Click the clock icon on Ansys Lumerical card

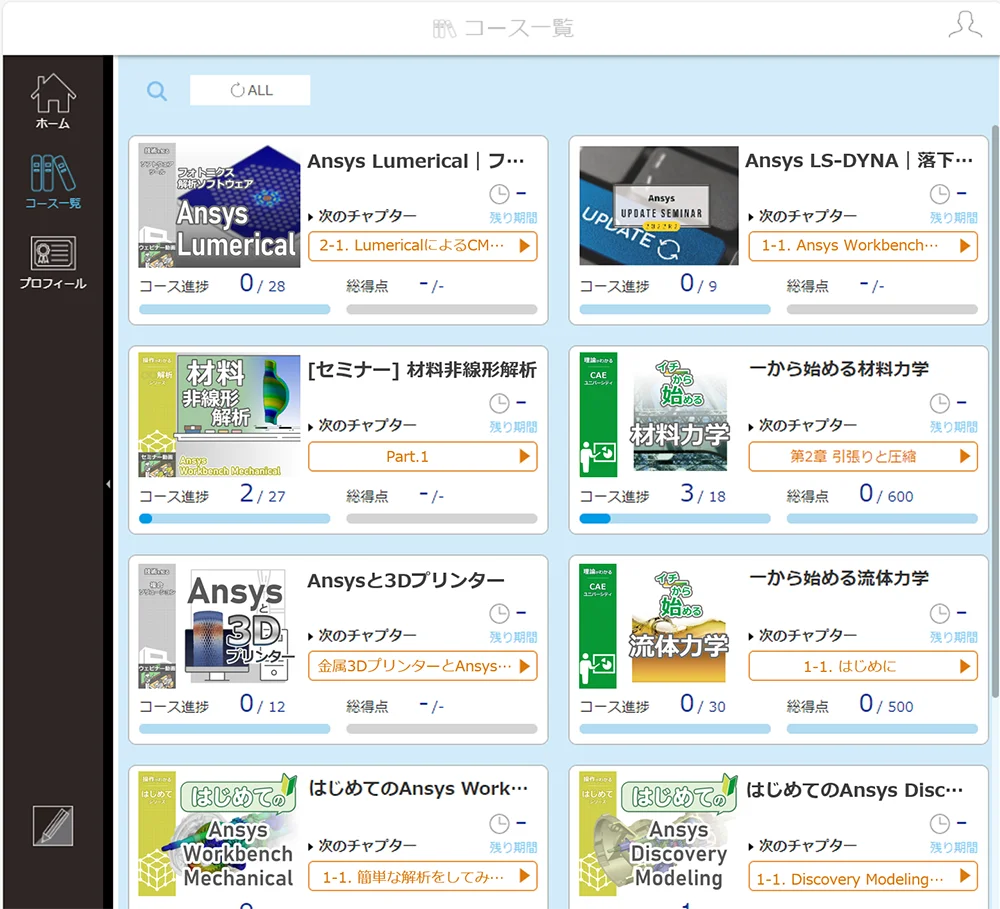pyautogui.click(x=499, y=193)
